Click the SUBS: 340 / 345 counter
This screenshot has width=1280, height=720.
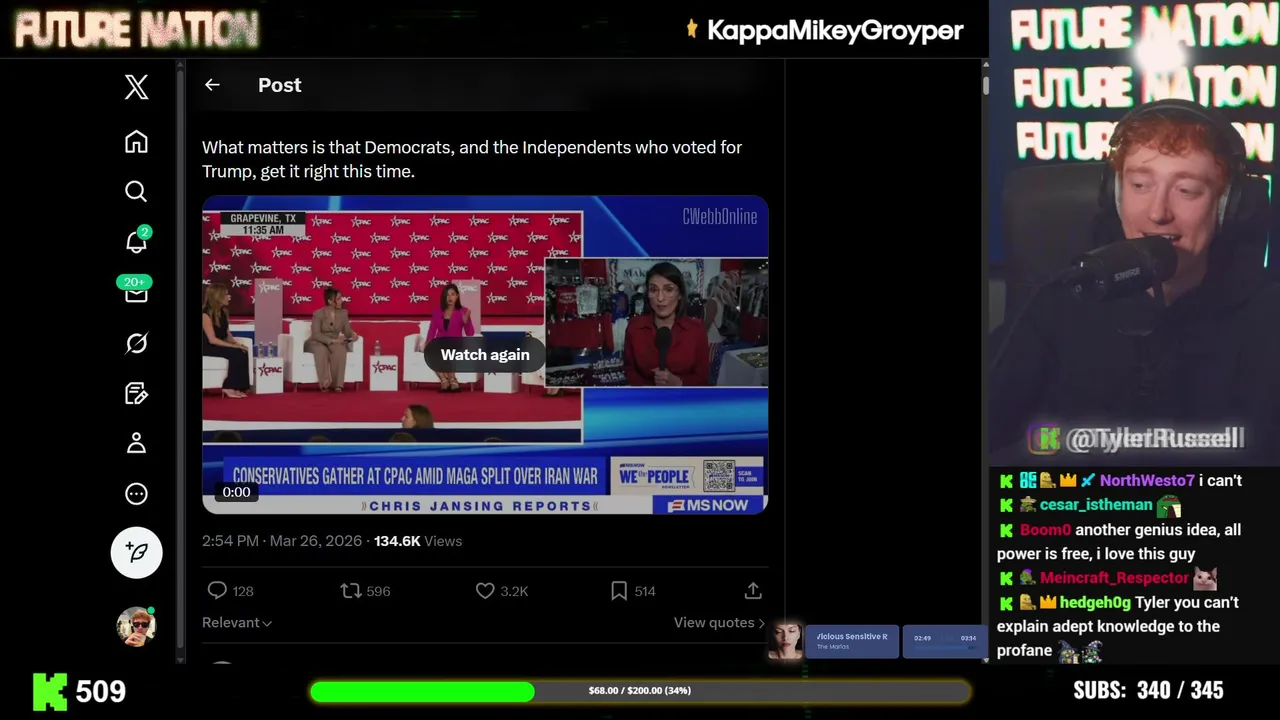(1148, 691)
